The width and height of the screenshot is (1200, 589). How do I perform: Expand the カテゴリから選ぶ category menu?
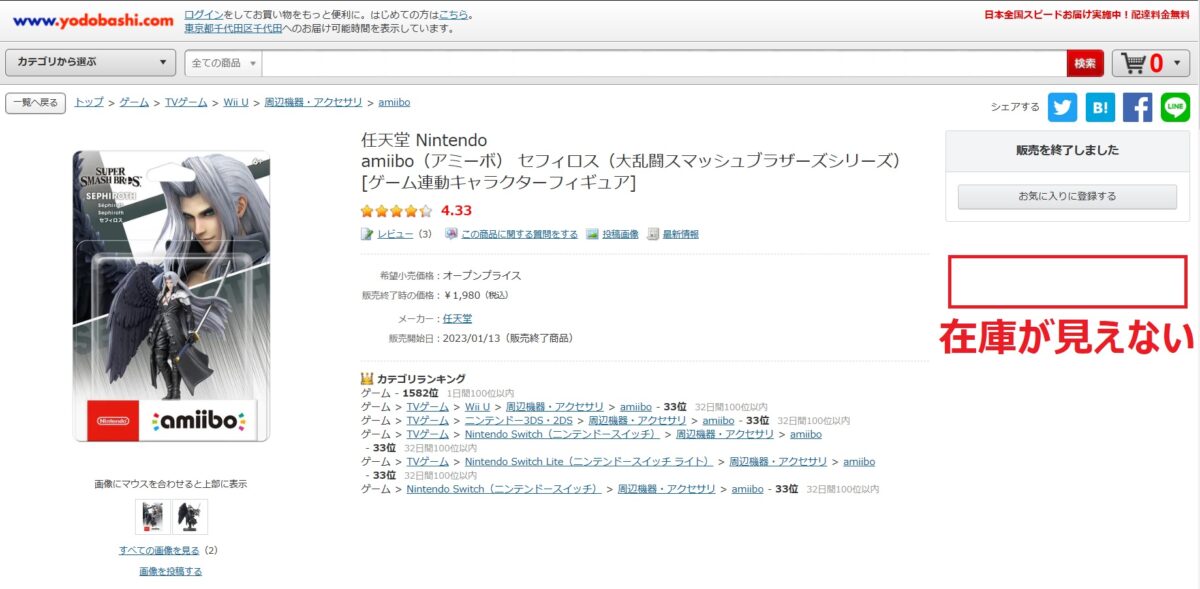click(x=91, y=62)
